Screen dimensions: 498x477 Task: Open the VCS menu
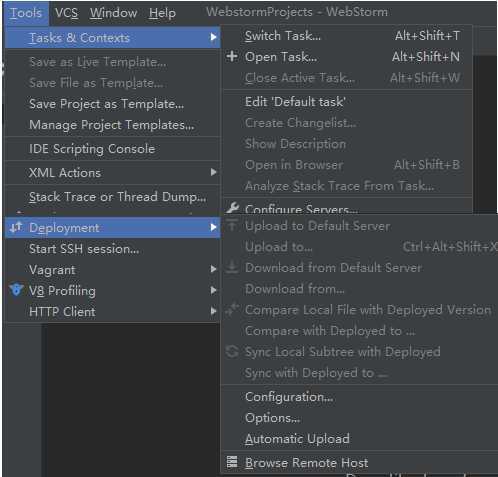[66, 13]
